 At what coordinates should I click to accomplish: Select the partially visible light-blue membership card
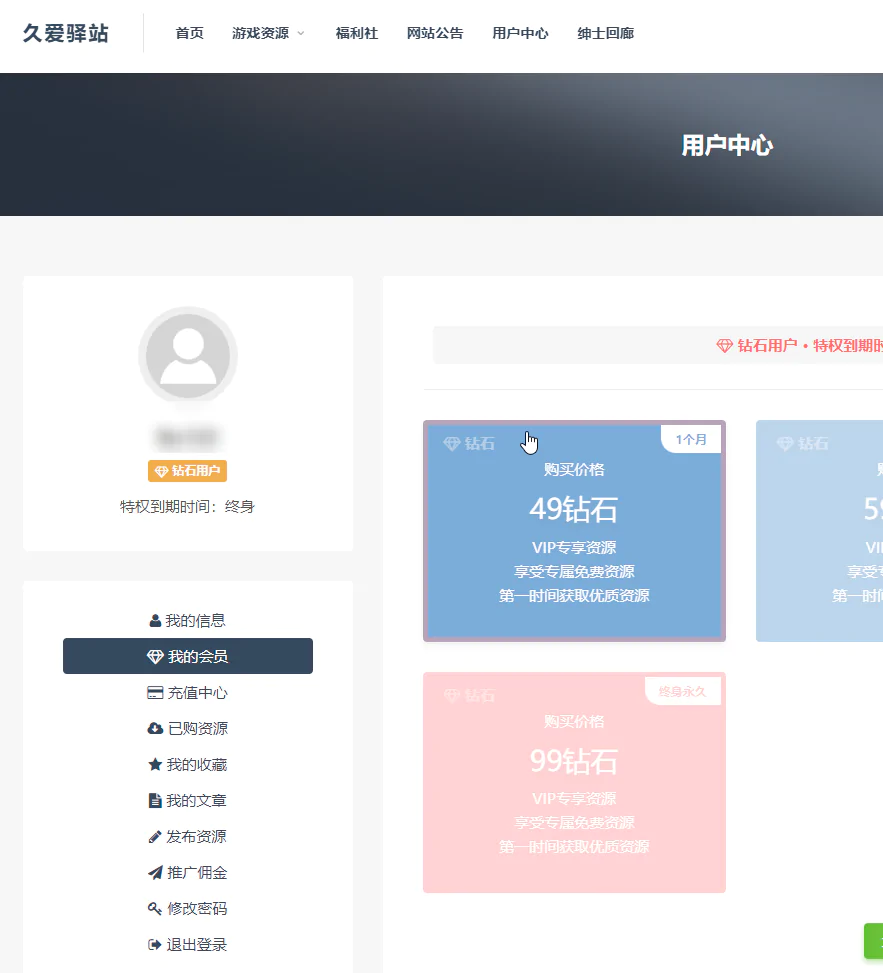819,531
